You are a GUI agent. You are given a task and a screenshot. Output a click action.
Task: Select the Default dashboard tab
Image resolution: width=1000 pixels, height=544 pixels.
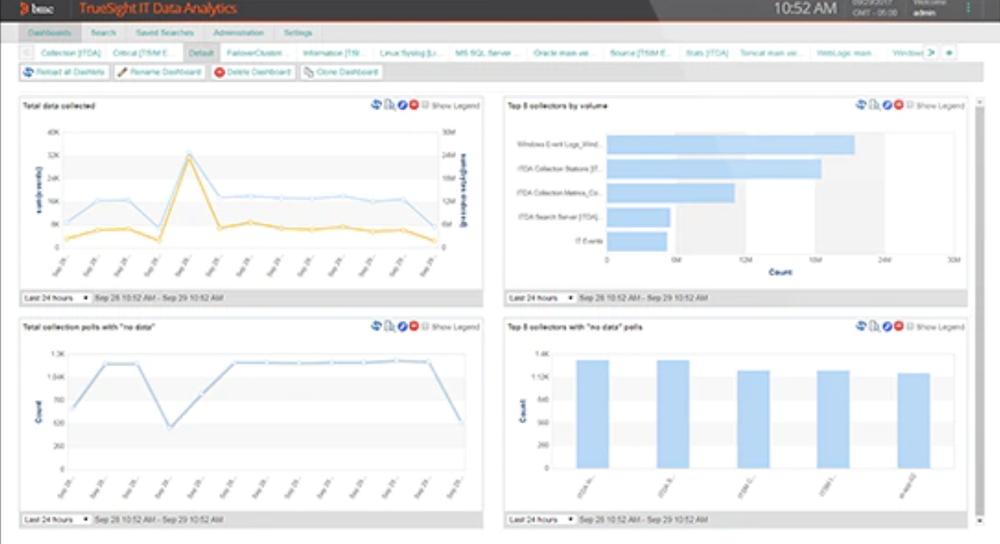[x=201, y=53]
